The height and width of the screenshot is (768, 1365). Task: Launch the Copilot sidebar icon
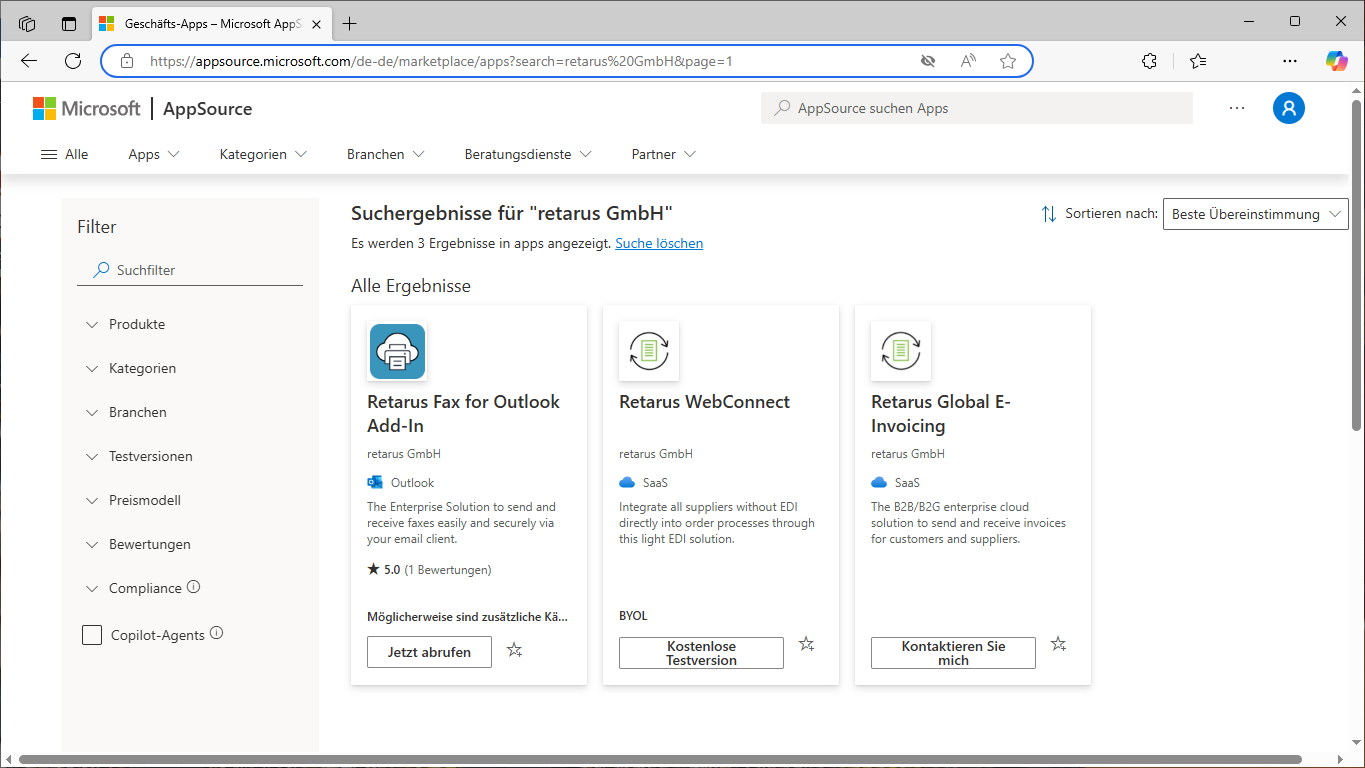tap(1337, 61)
